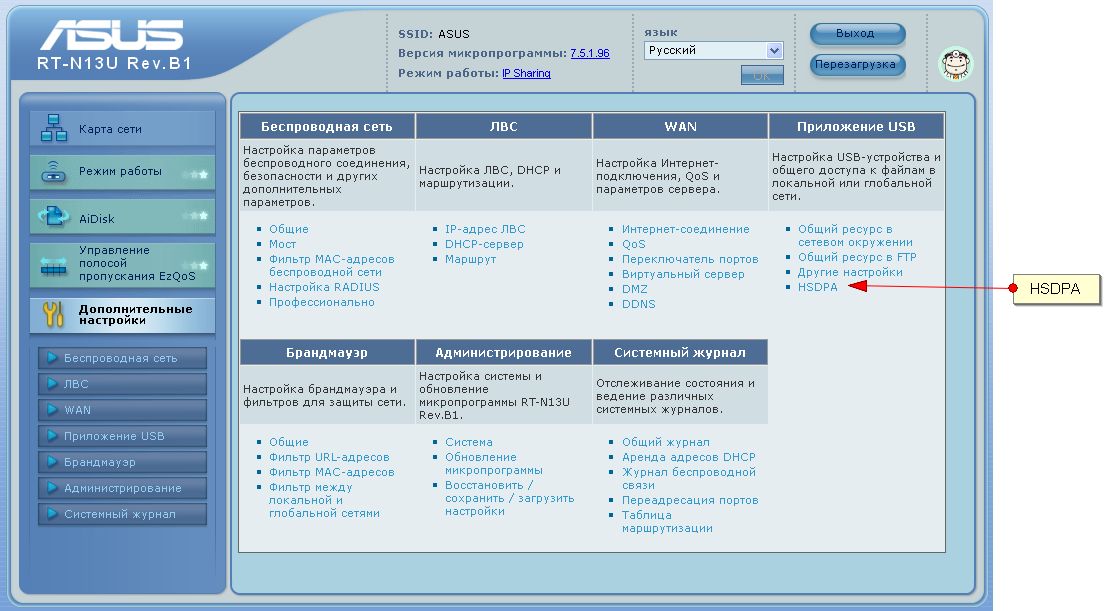Open the QoS link

(634, 244)
